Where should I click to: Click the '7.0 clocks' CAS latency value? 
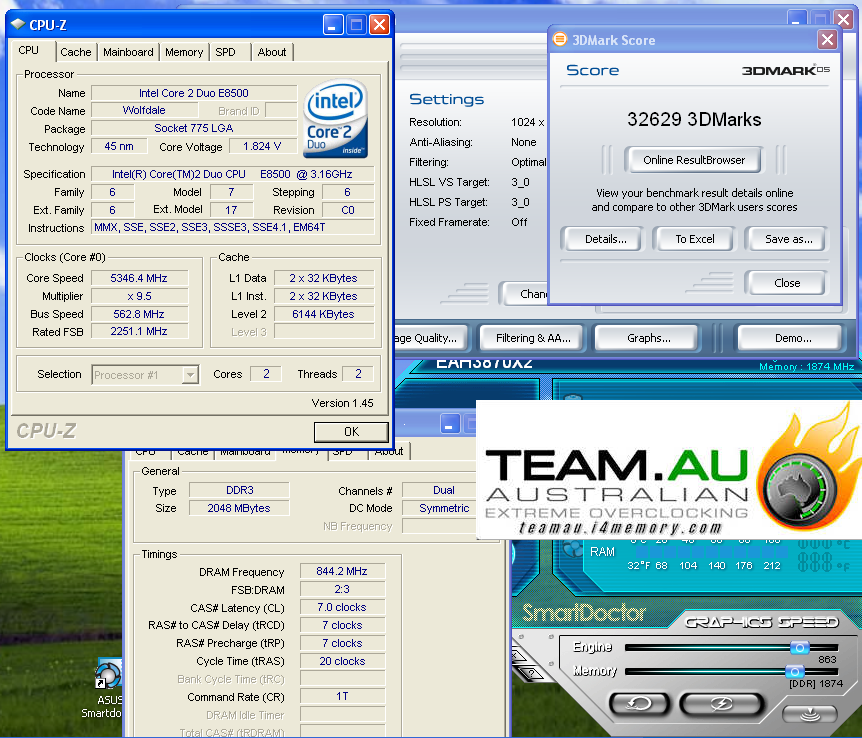tap(342, 607)
